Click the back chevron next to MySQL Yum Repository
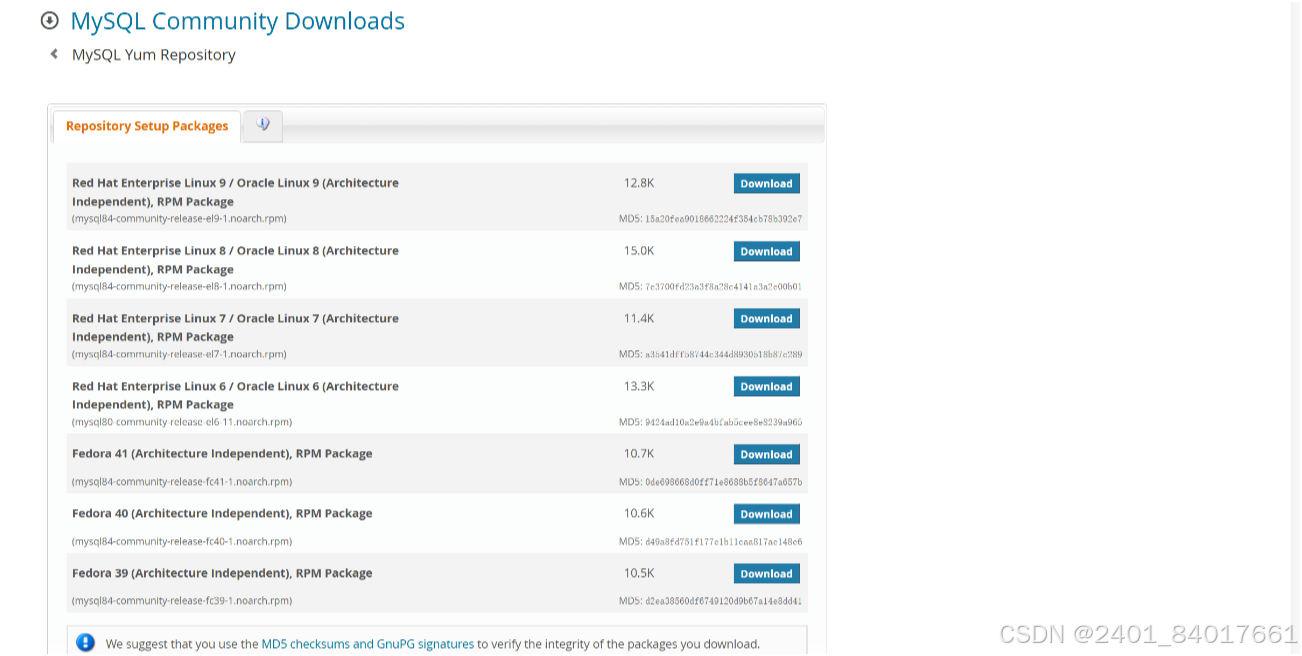 click(53, 55)
